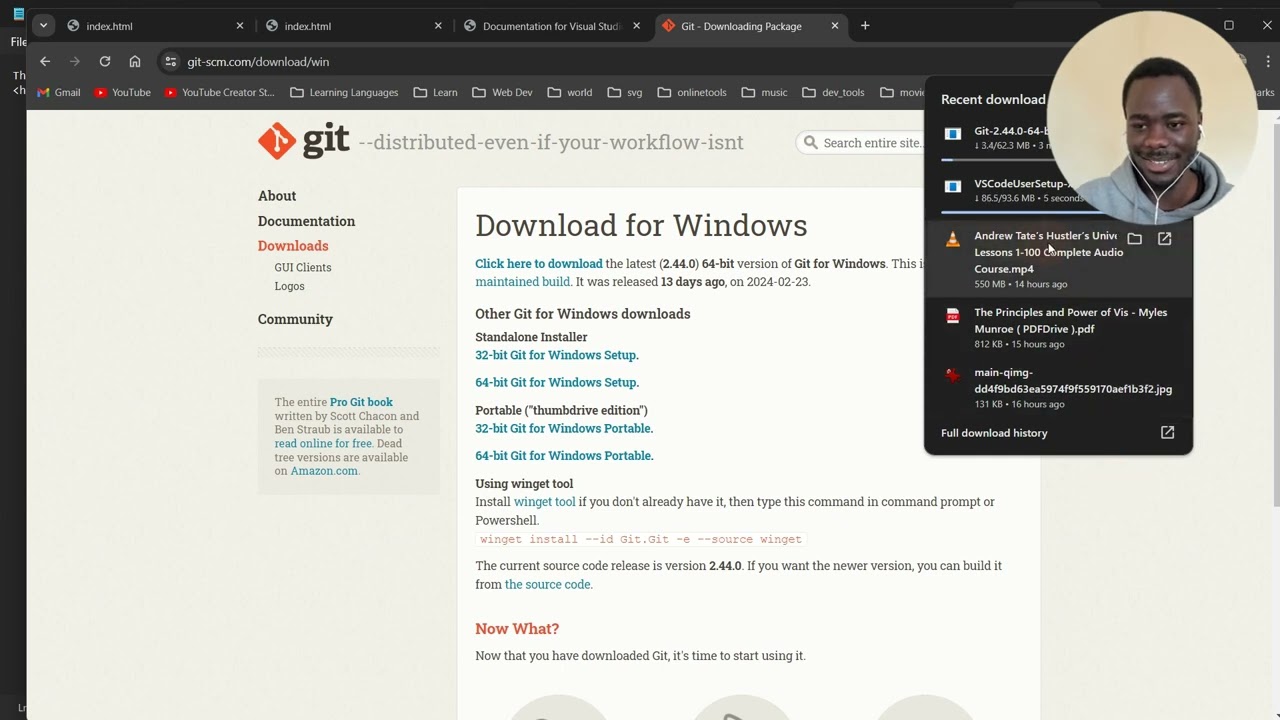
Task: Click the browser forward arrow
Action: tap(74, 61)
